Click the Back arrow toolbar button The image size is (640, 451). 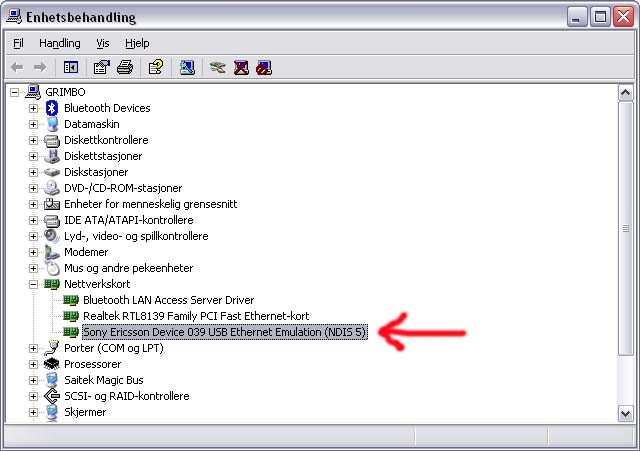click(17, 67)
